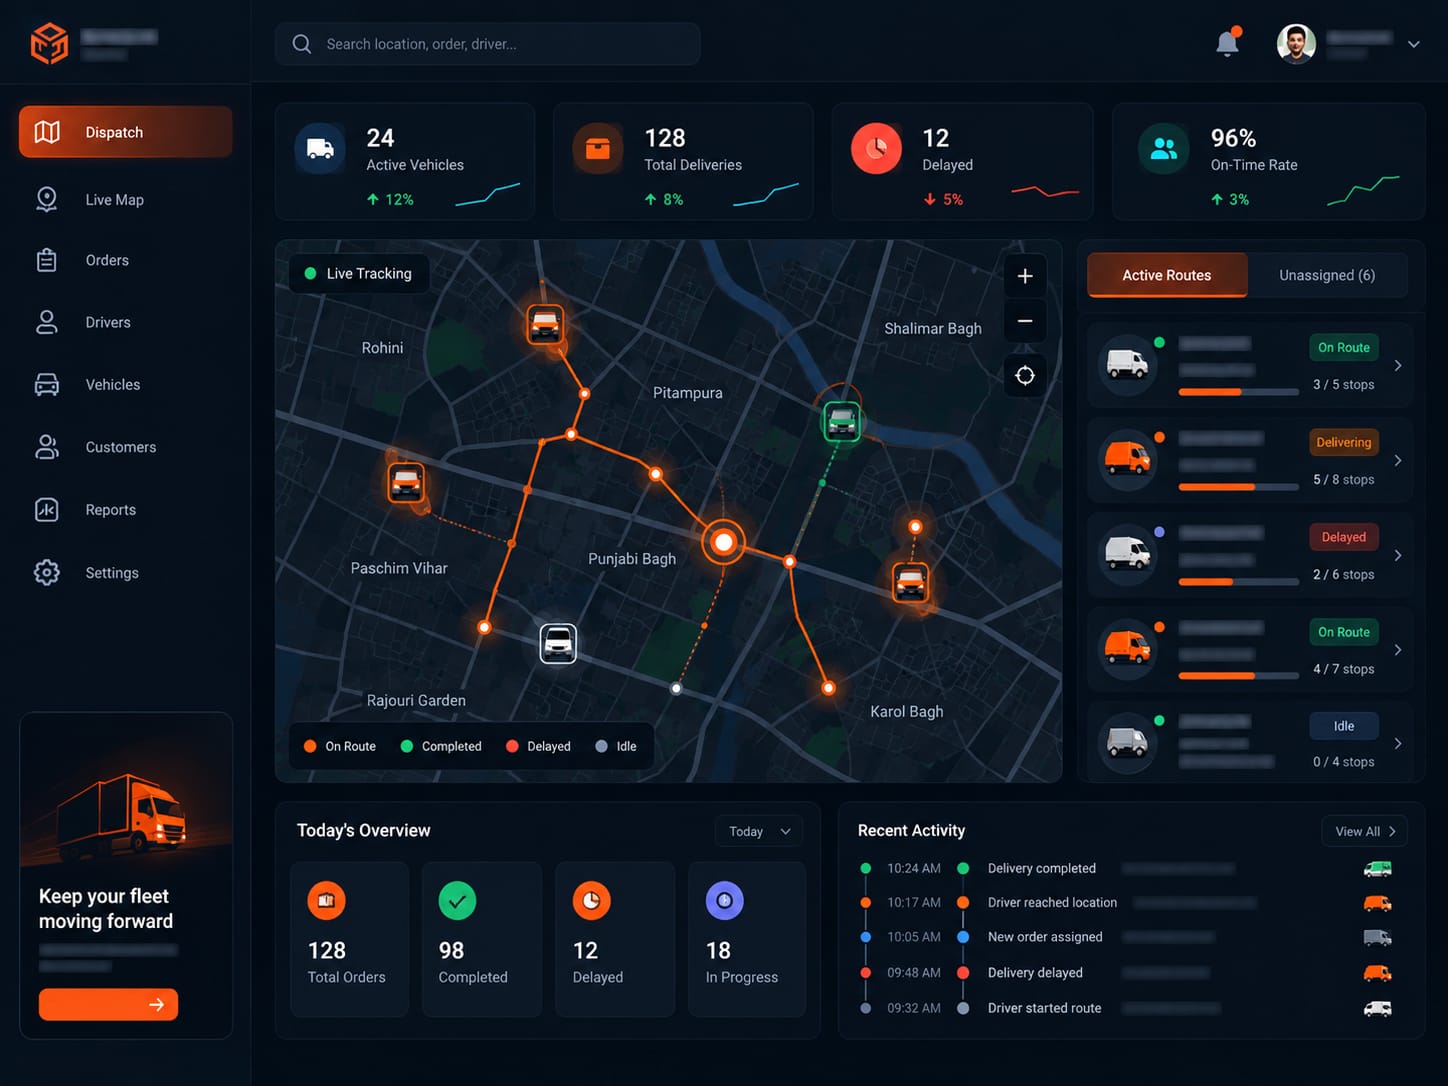Viewport: 1448px width, 1086px height.
Task: Switch to Active Routes tab
Action: pyautogui.click(x=1167, y=275)
